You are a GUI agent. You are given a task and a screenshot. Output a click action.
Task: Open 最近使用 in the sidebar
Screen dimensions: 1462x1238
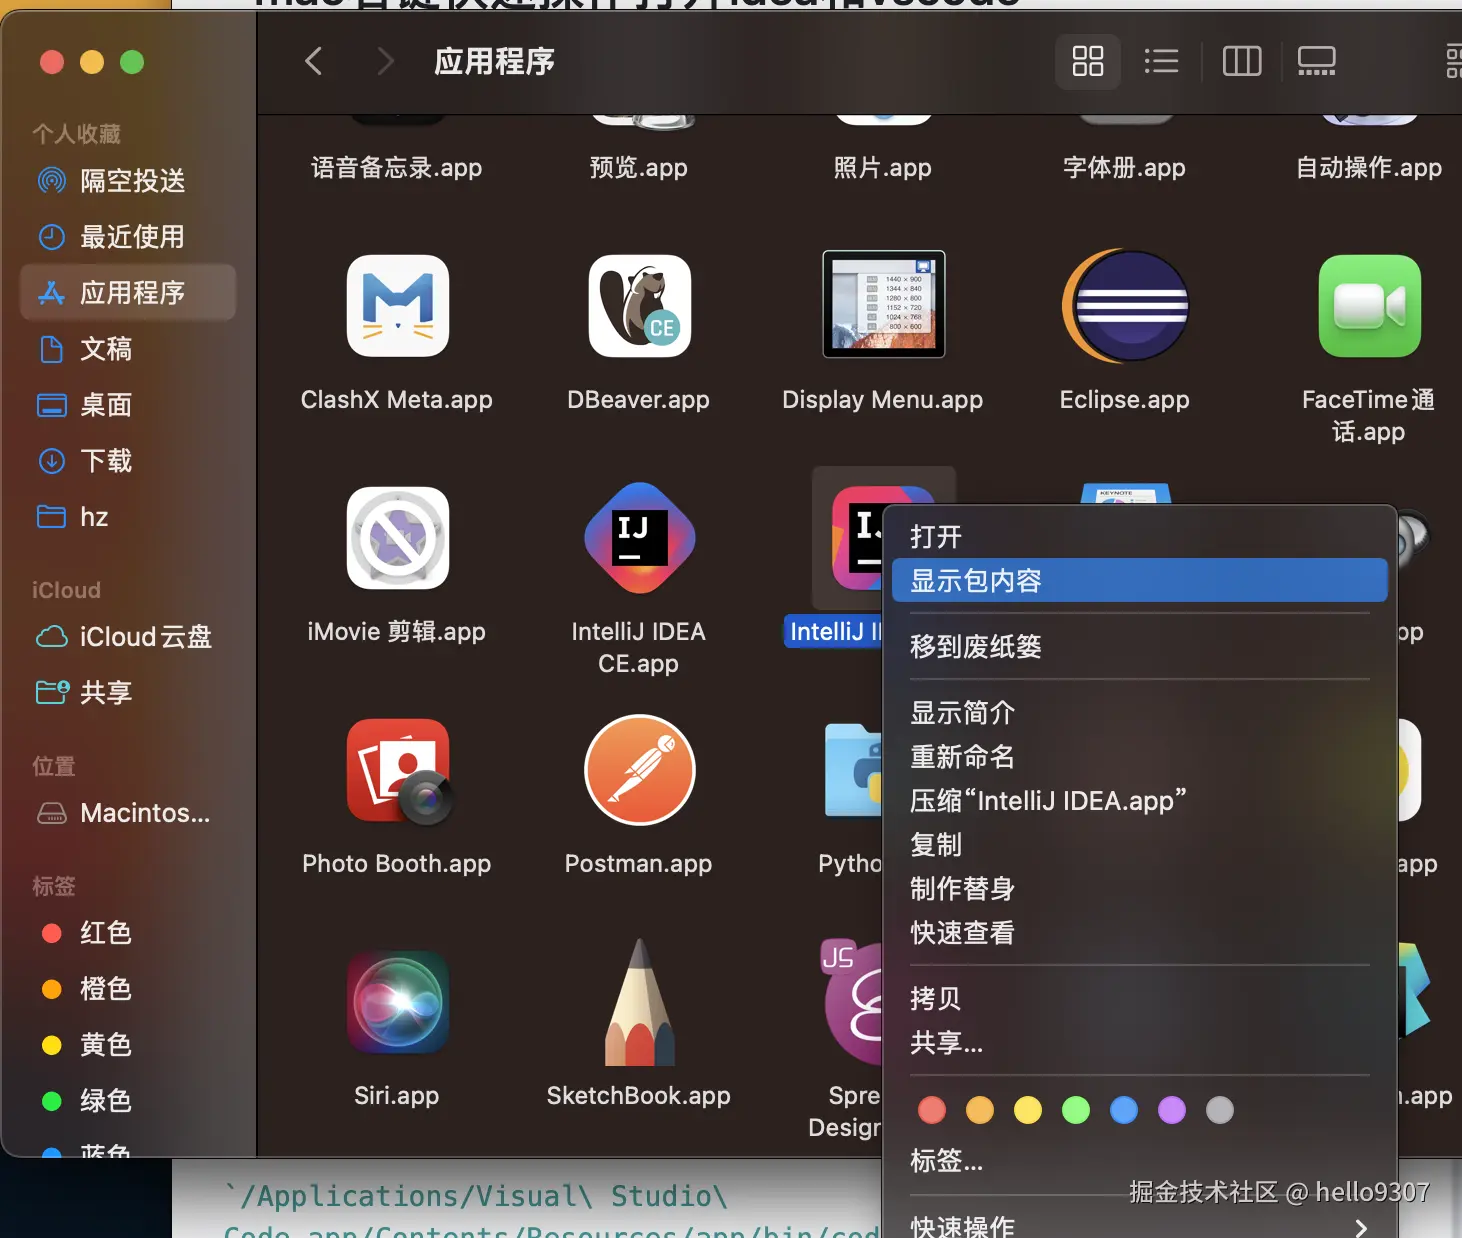[128, 237]
